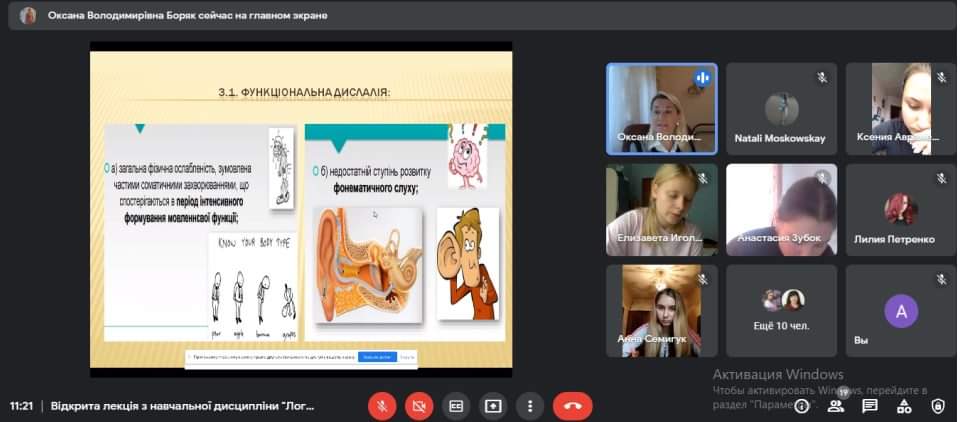Click Лилия Петренко's muted mic icon

point(941,178)
